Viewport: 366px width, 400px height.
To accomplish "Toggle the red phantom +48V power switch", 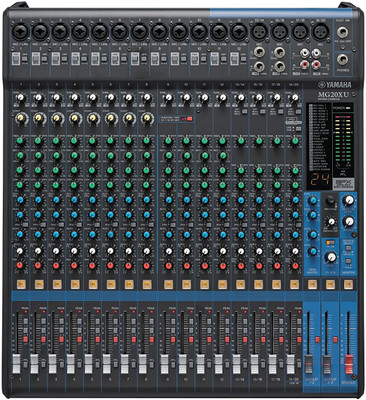I will click(x=190, y=118).
